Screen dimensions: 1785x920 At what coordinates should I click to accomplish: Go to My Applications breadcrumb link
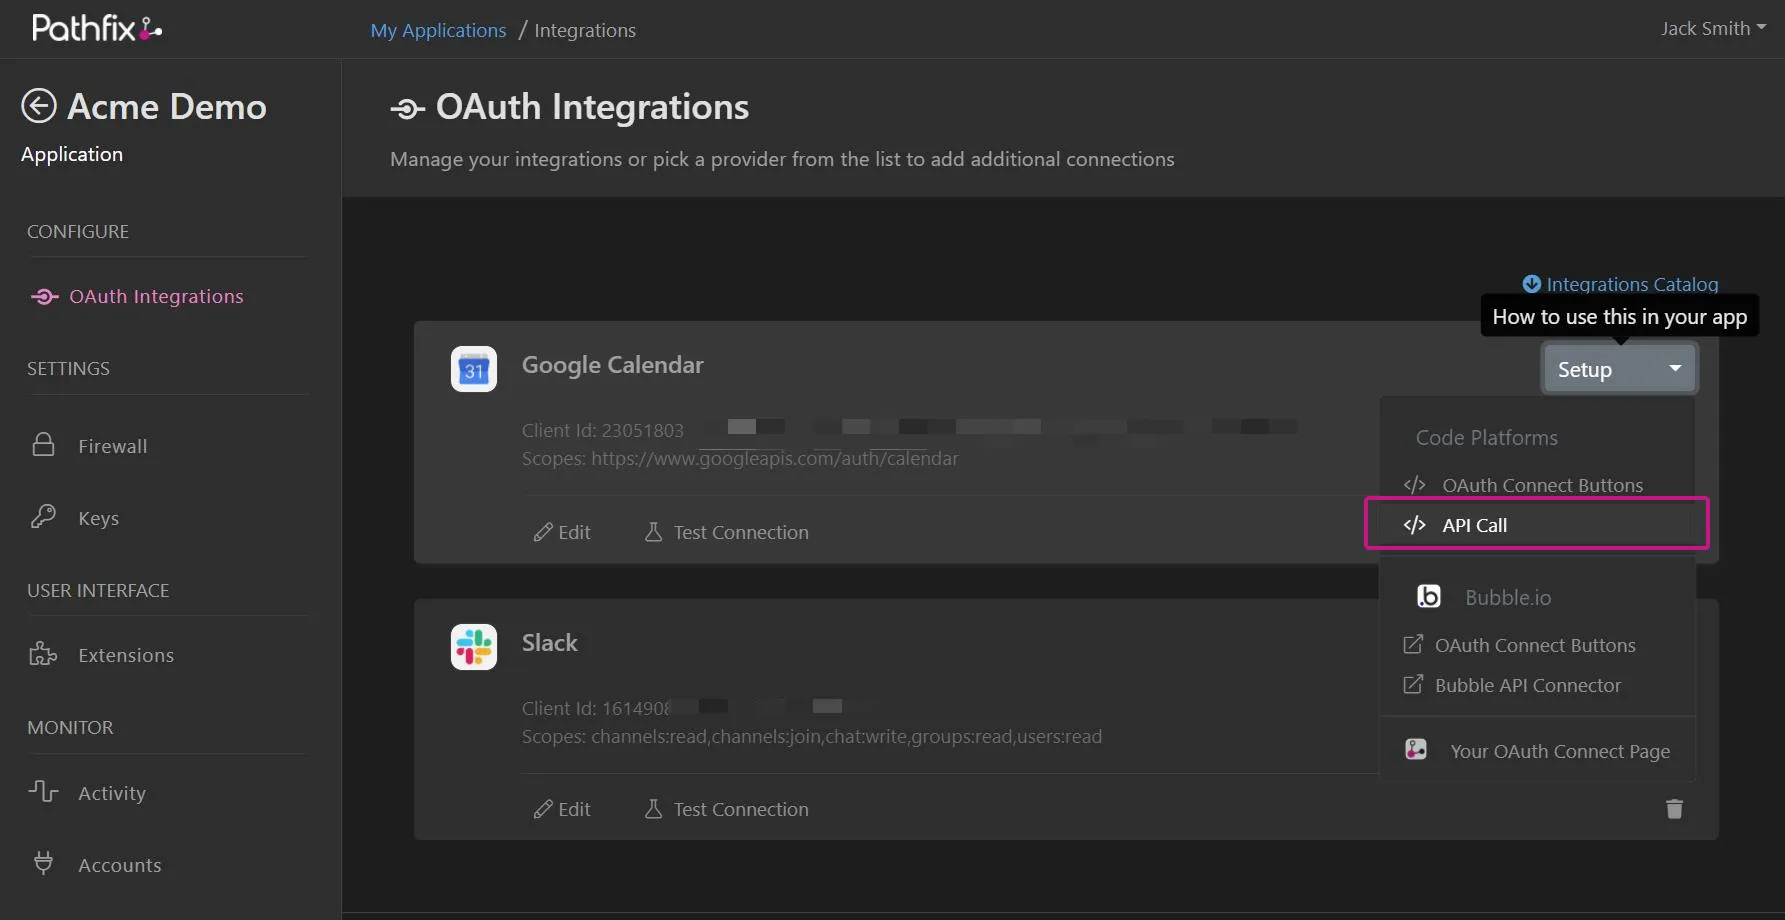[438, 30]
